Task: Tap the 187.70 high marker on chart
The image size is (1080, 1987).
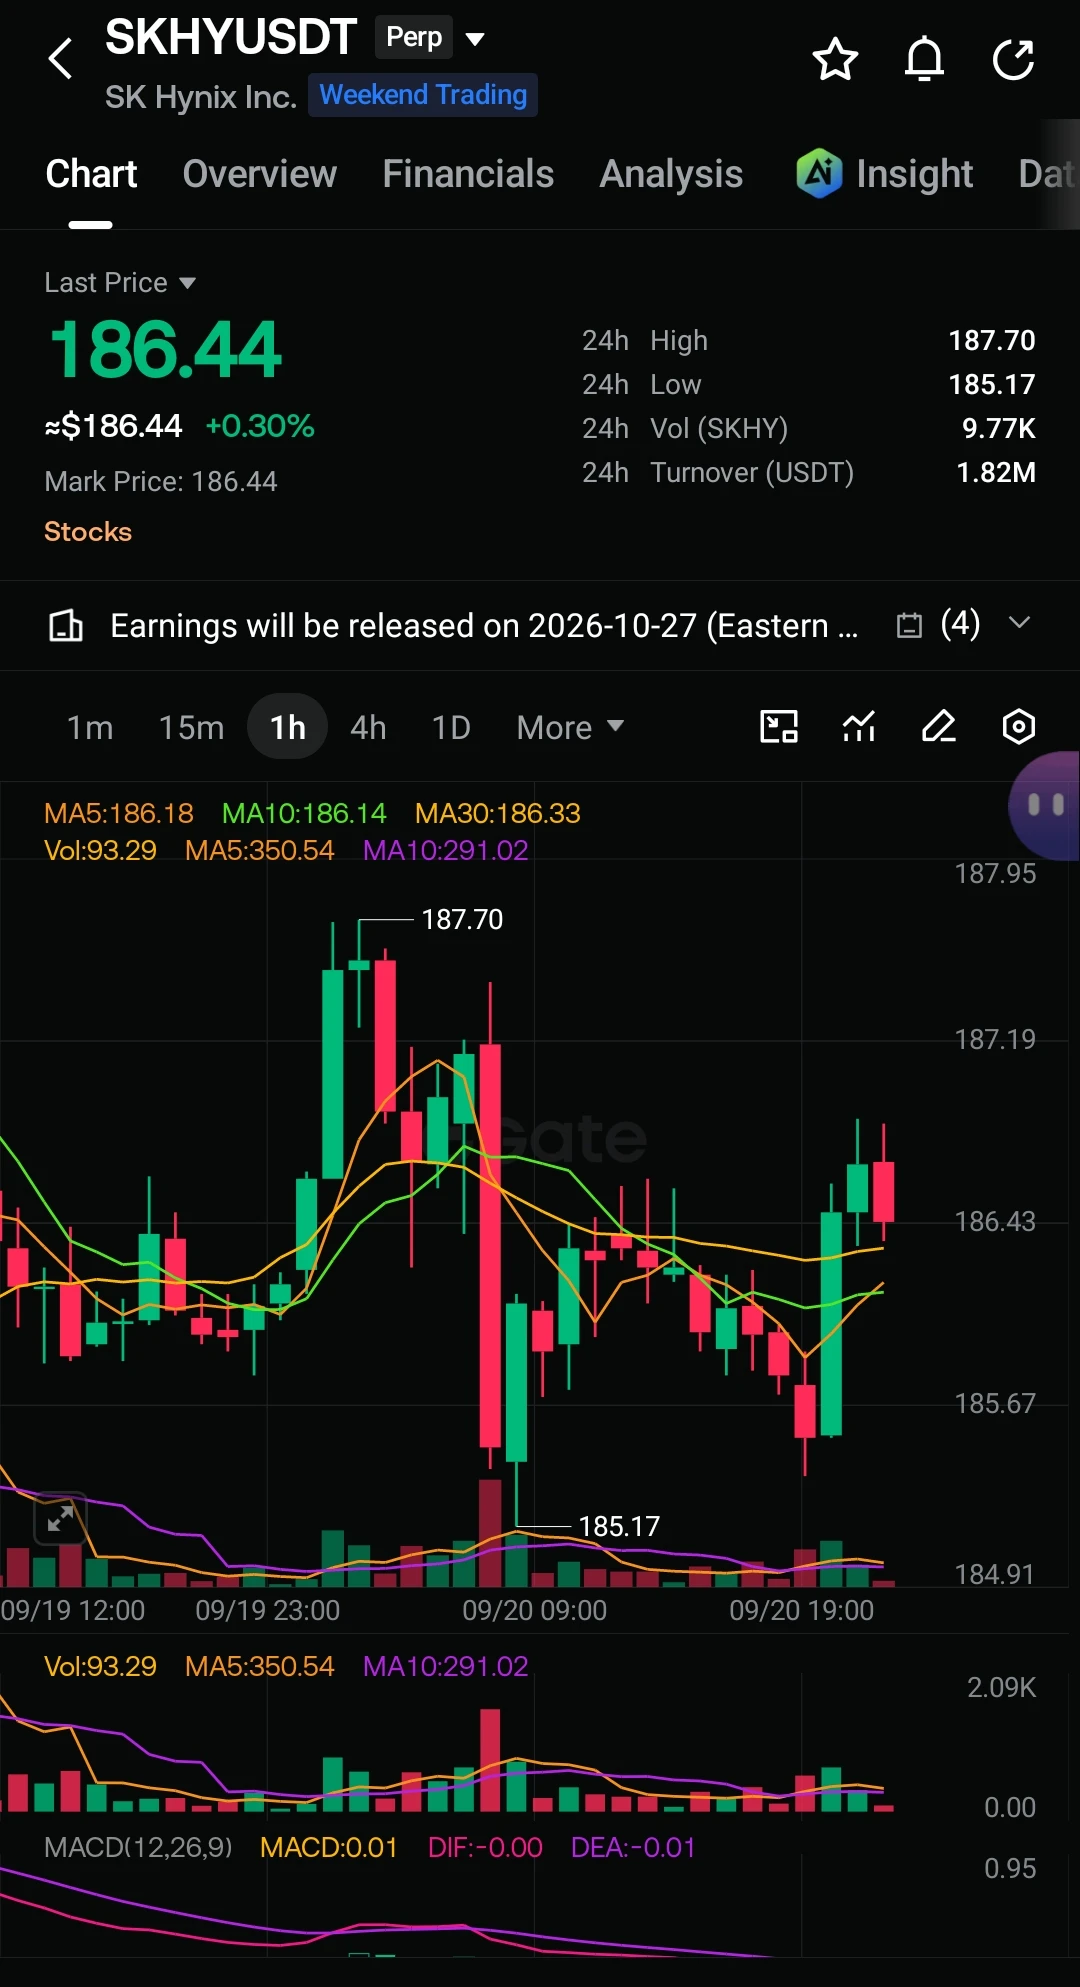Action: (x=462, y=919)
